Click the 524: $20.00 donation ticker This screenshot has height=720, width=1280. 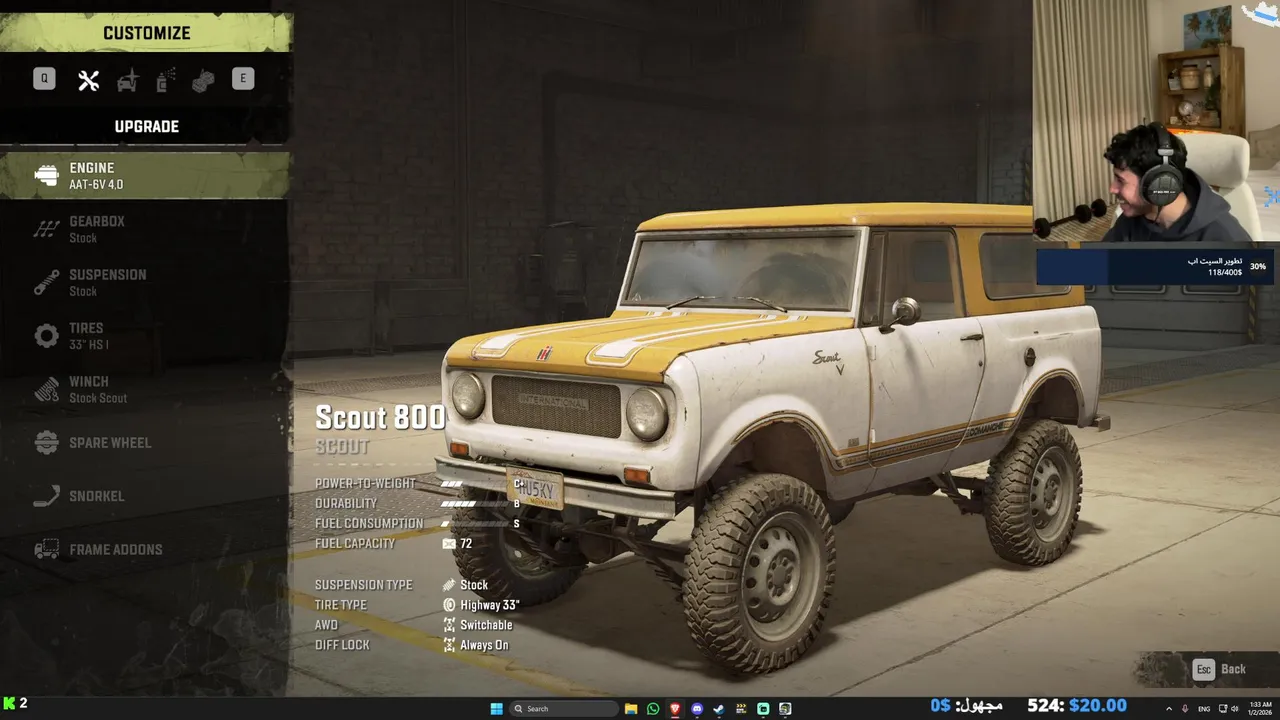pos(1077,706)
